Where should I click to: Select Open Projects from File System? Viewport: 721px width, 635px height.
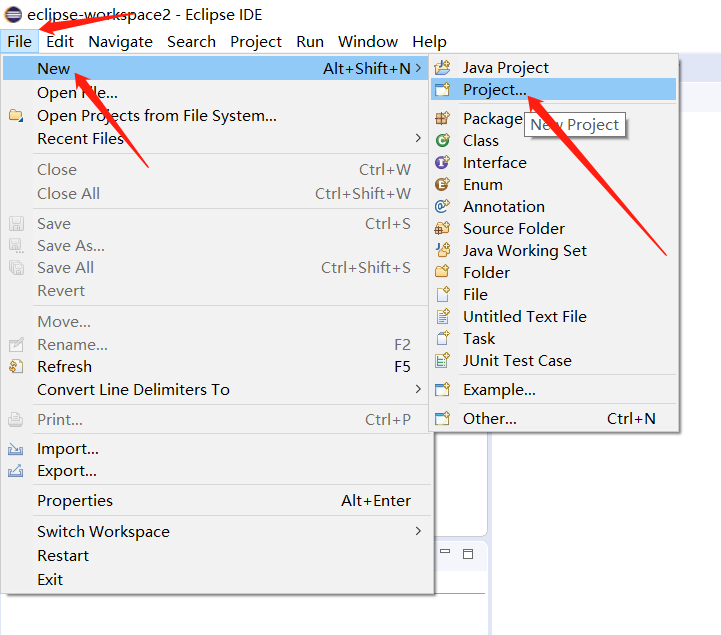pos(157,116)
